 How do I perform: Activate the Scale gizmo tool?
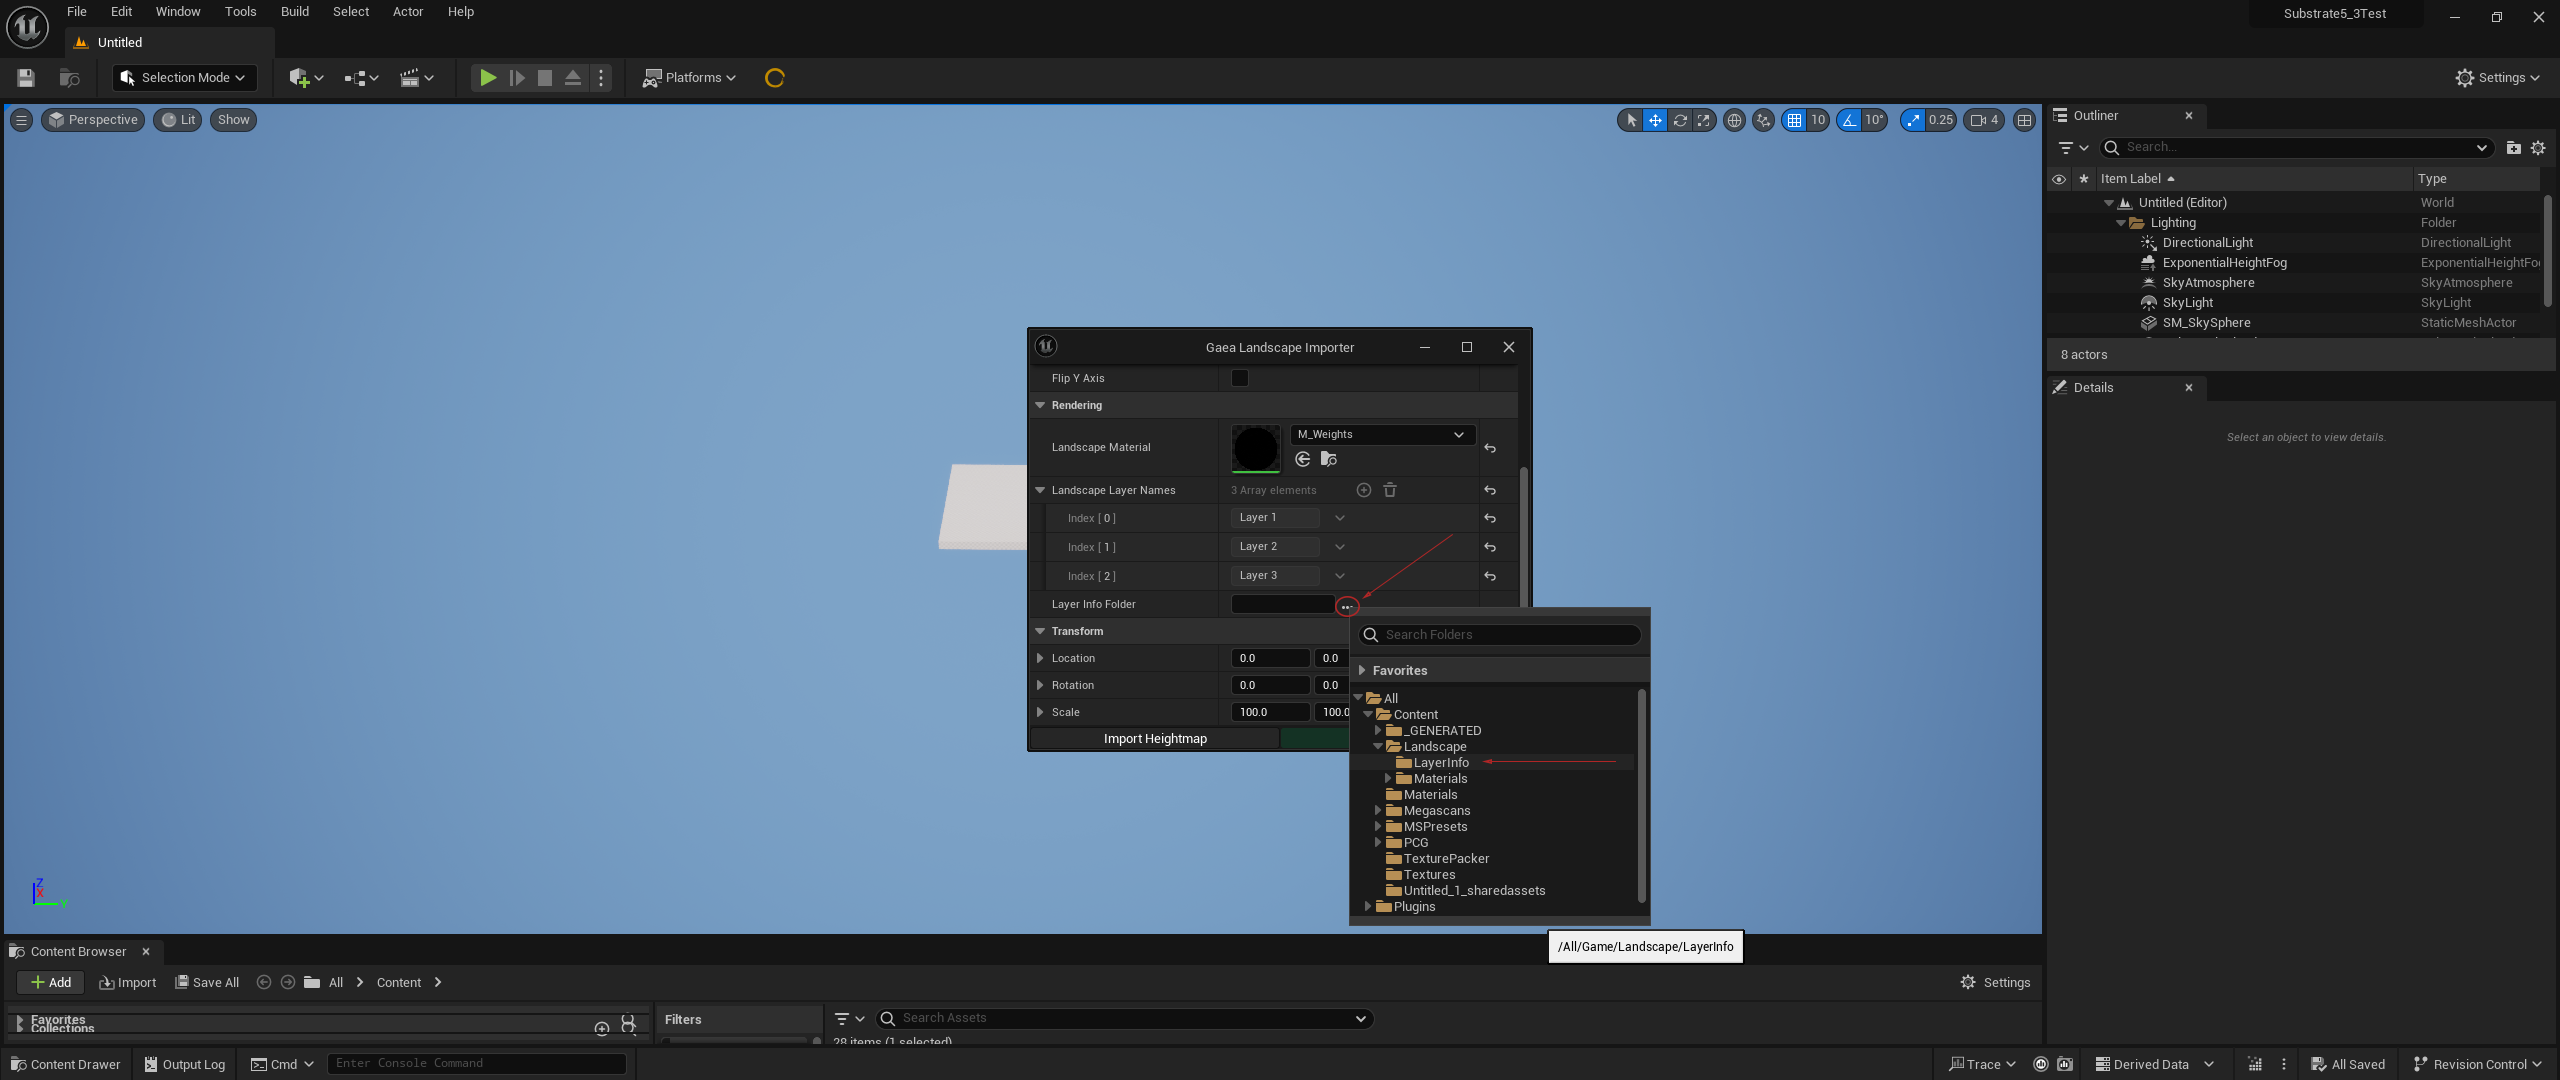[1704, 120]
